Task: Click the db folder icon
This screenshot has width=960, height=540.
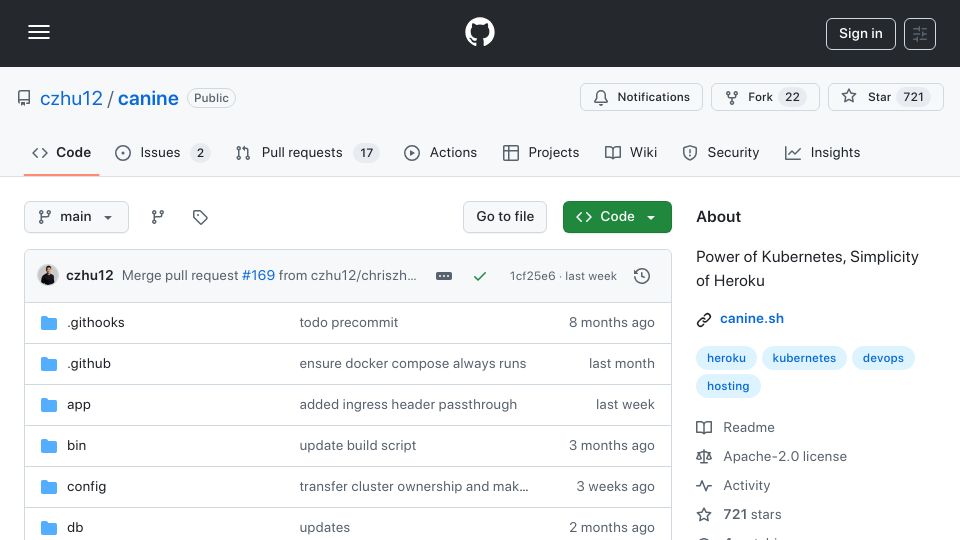Action: (x=49, y=528)
